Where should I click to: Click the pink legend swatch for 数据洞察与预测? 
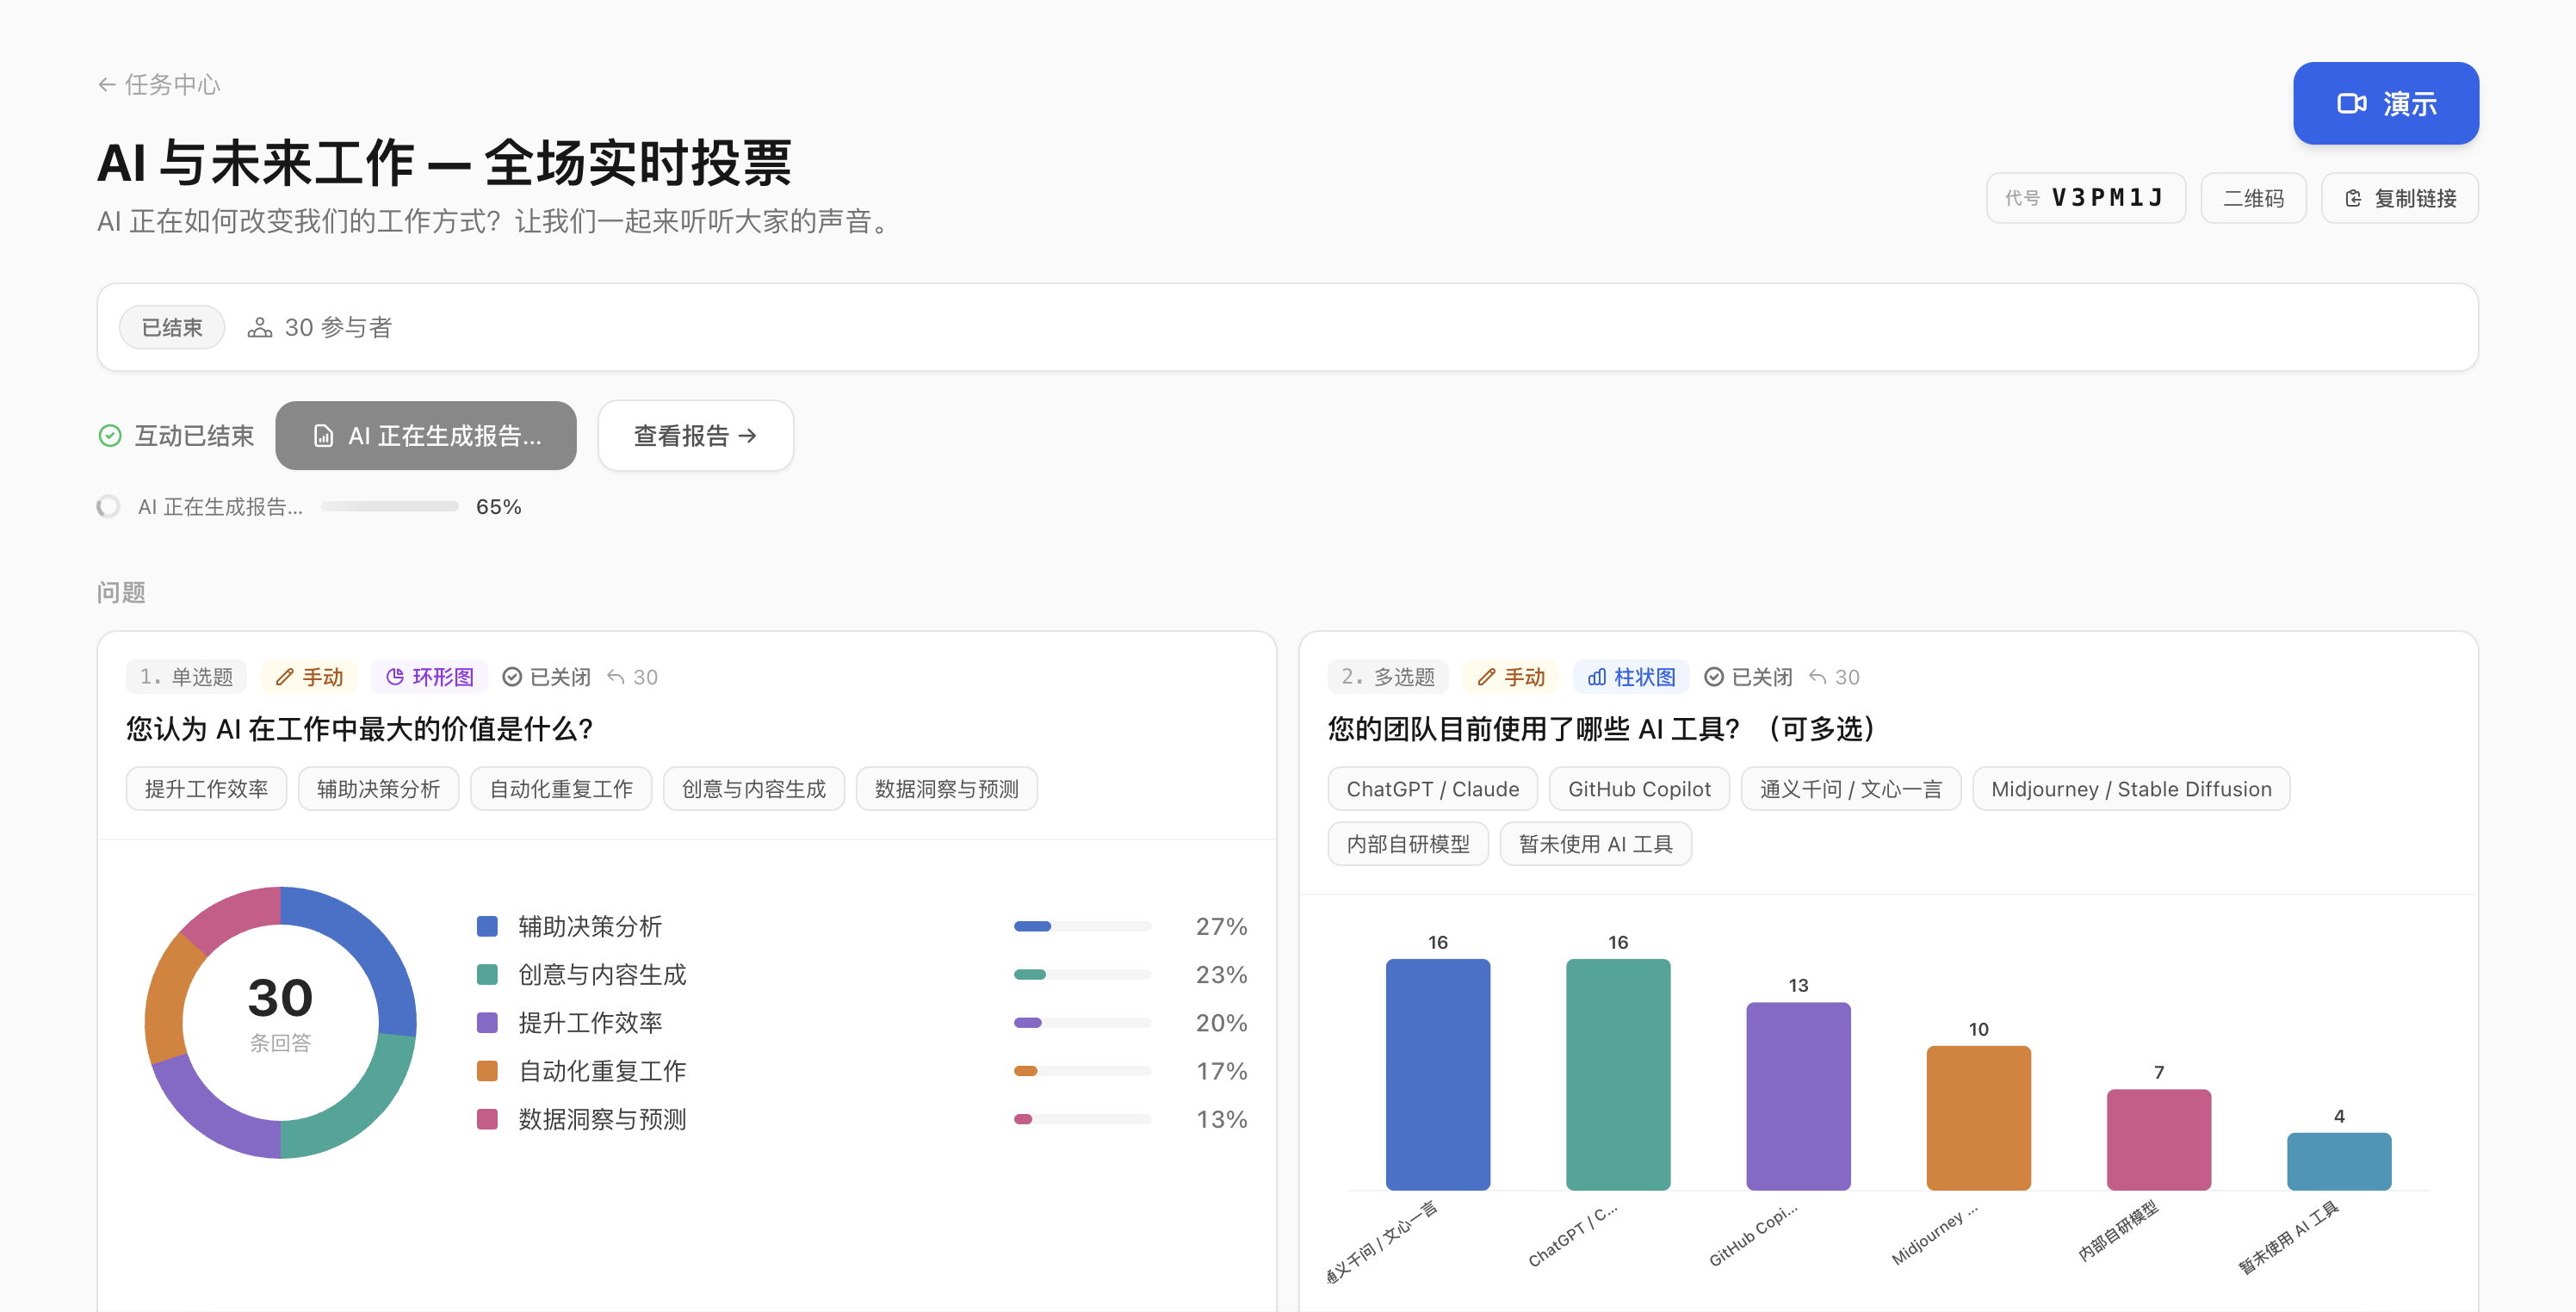click(x=488, y=1119)
